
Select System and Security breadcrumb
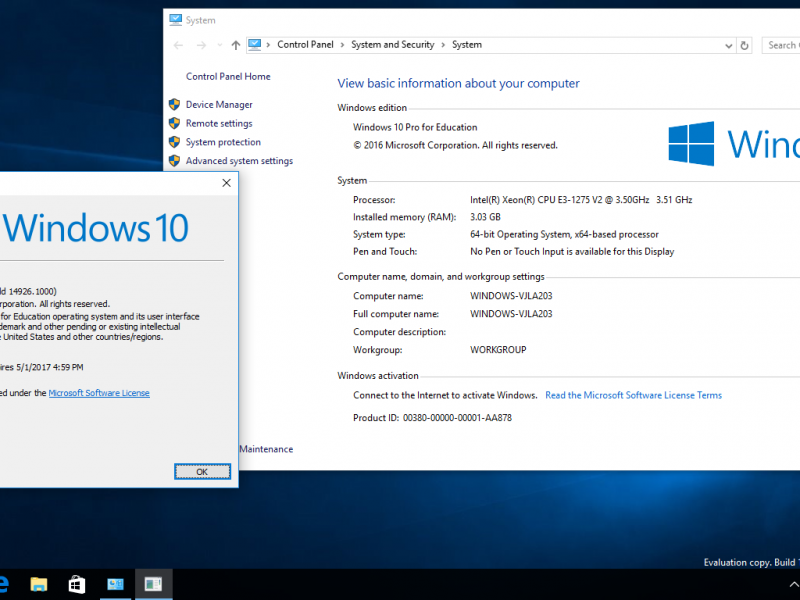point(392,45)
